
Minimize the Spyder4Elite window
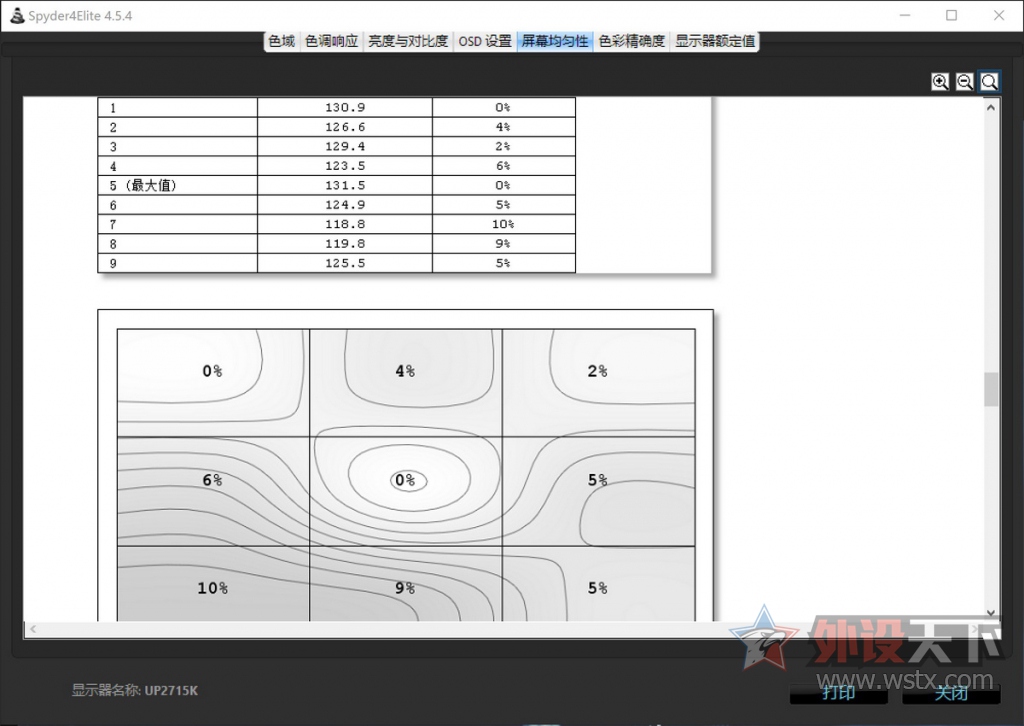905,16
